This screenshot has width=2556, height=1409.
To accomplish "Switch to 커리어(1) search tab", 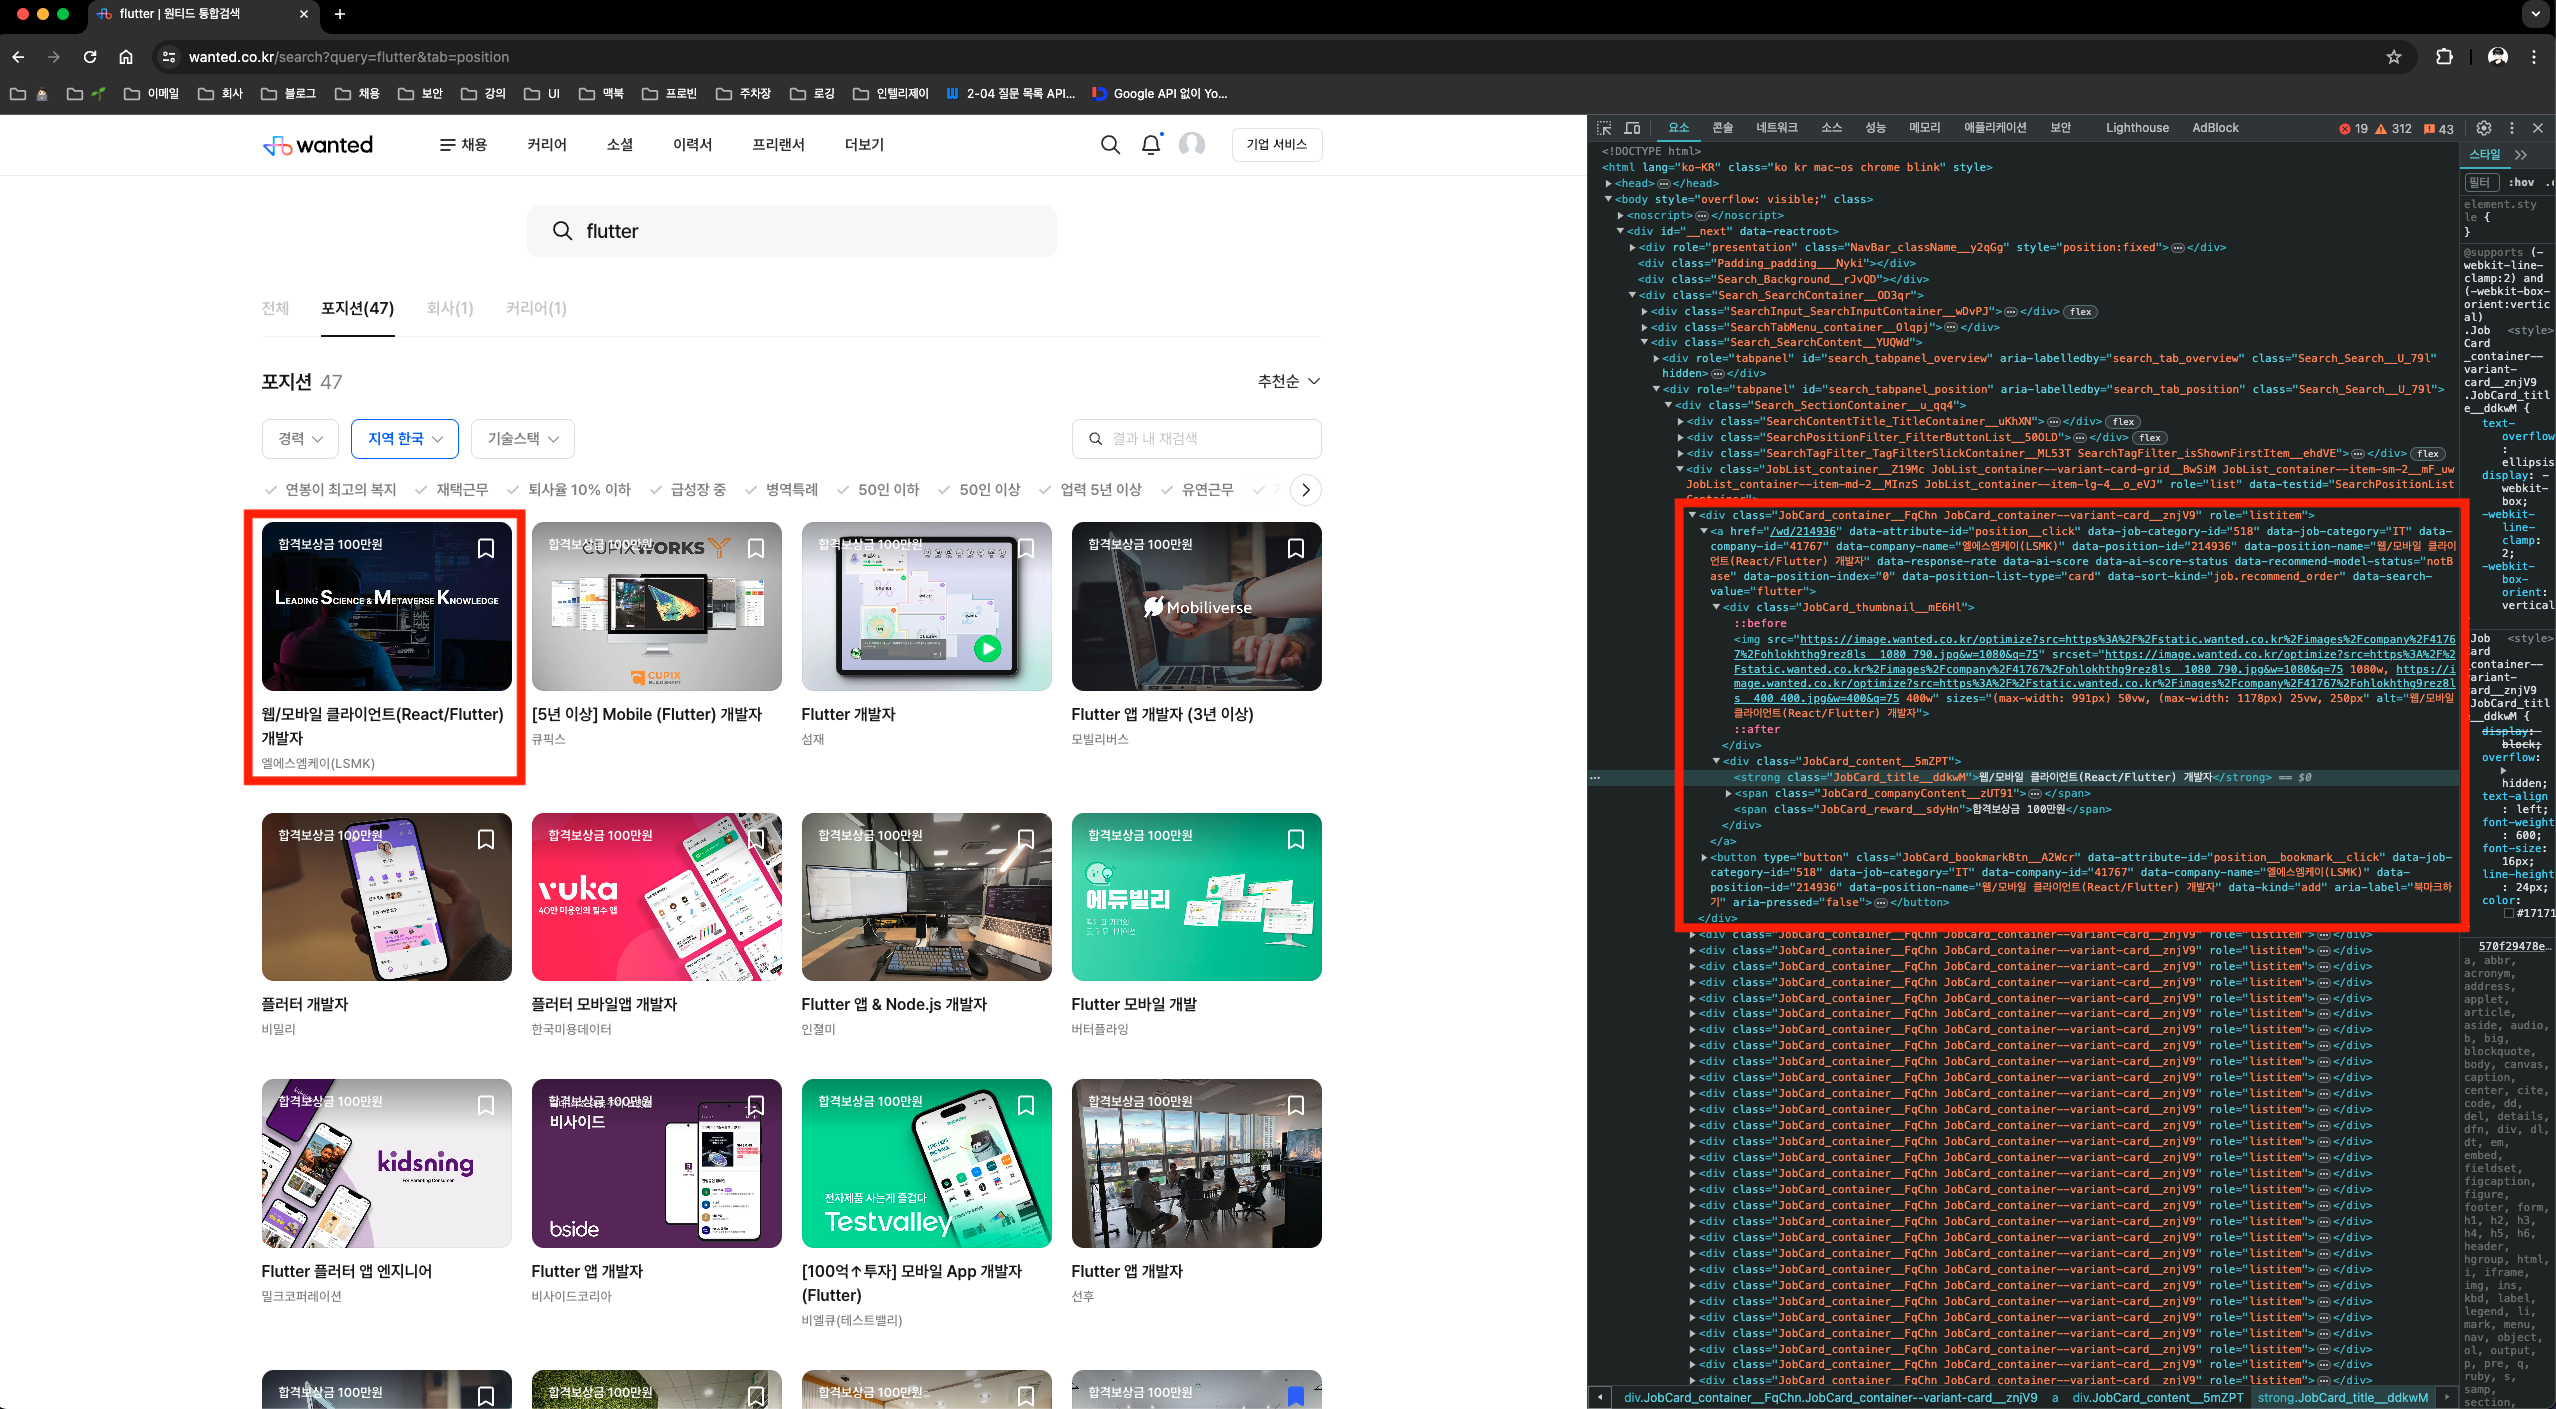I will pos(536,308).
